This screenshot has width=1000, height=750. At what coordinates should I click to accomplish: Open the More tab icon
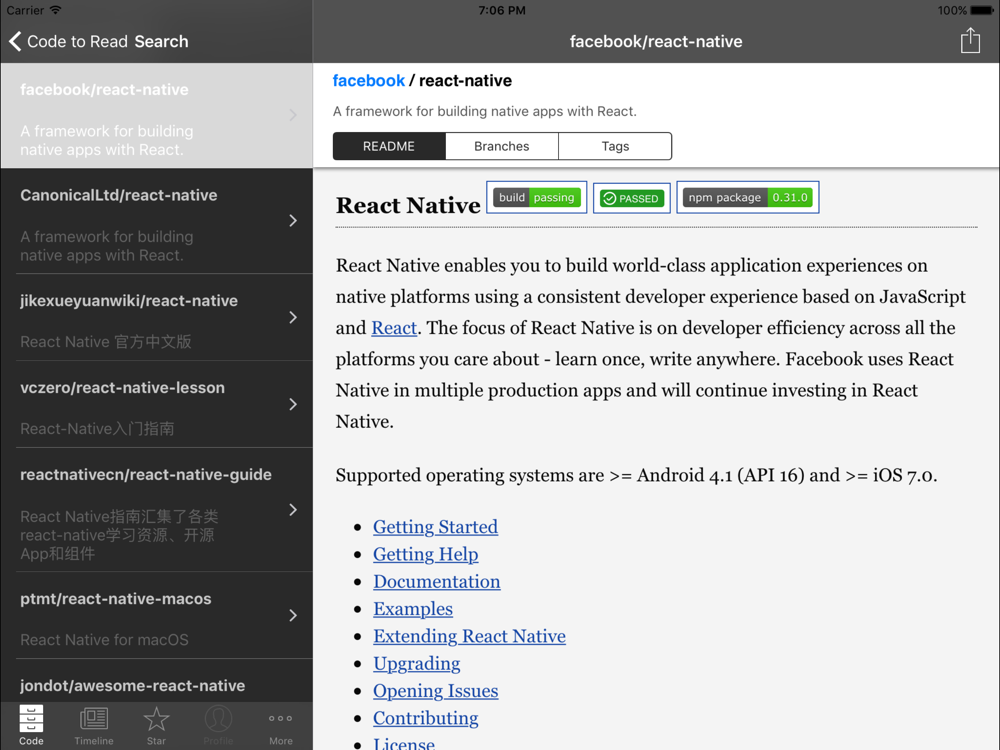pos(281,724)
